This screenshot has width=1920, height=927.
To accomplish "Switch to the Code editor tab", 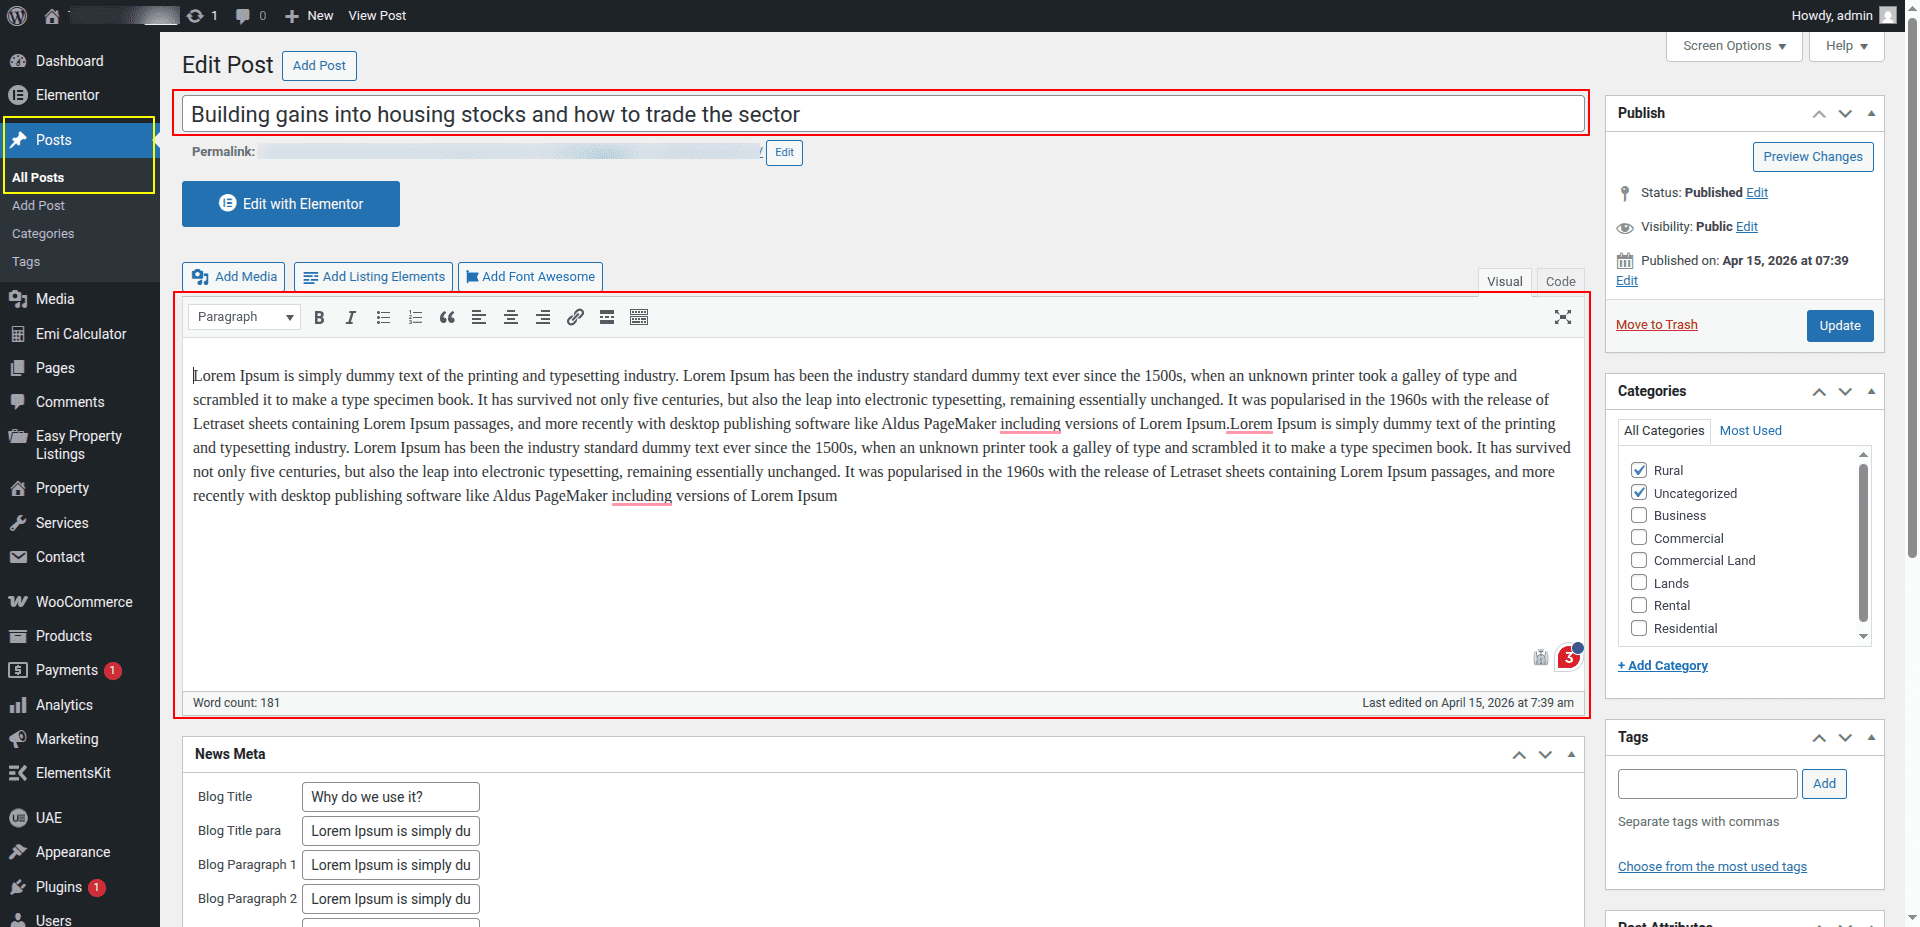I will (x=1560, y=281).
